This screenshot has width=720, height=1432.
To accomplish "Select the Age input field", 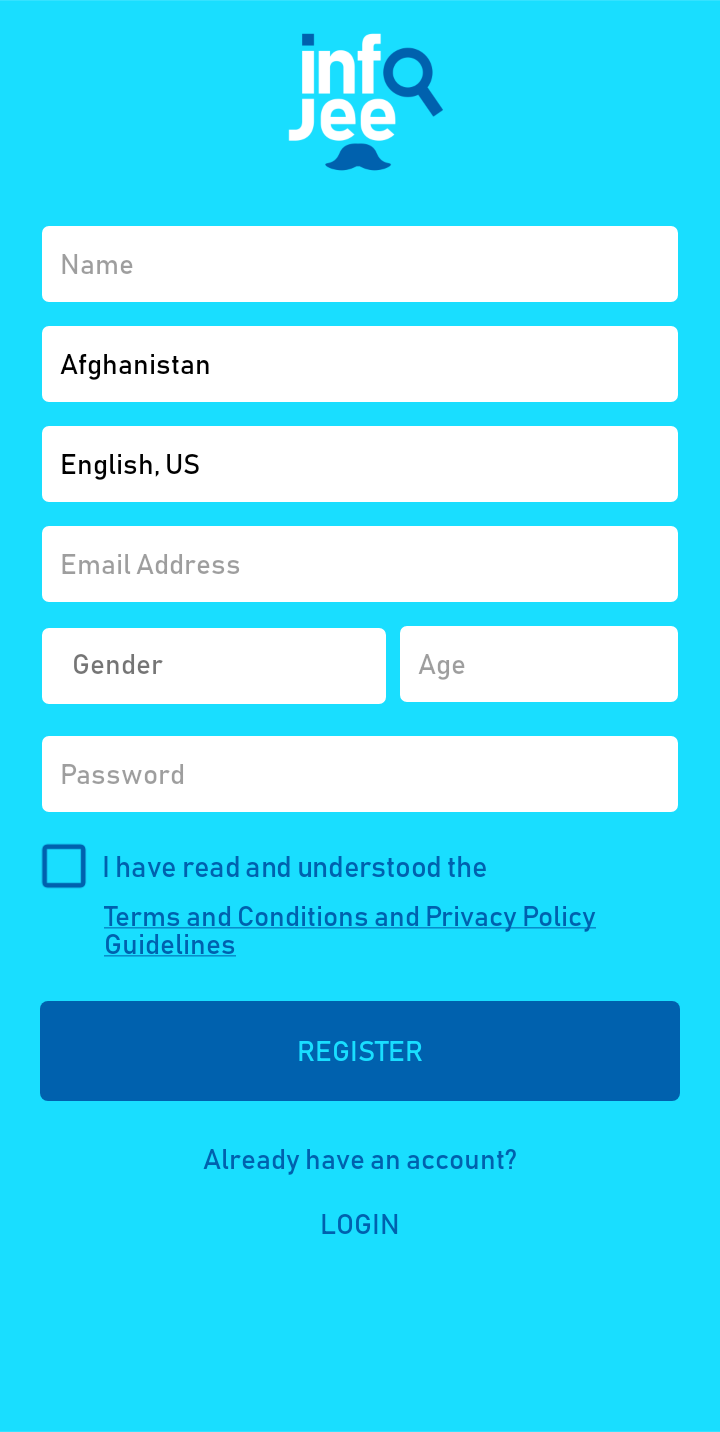I will pyautogui.click(x=539, y=665).
